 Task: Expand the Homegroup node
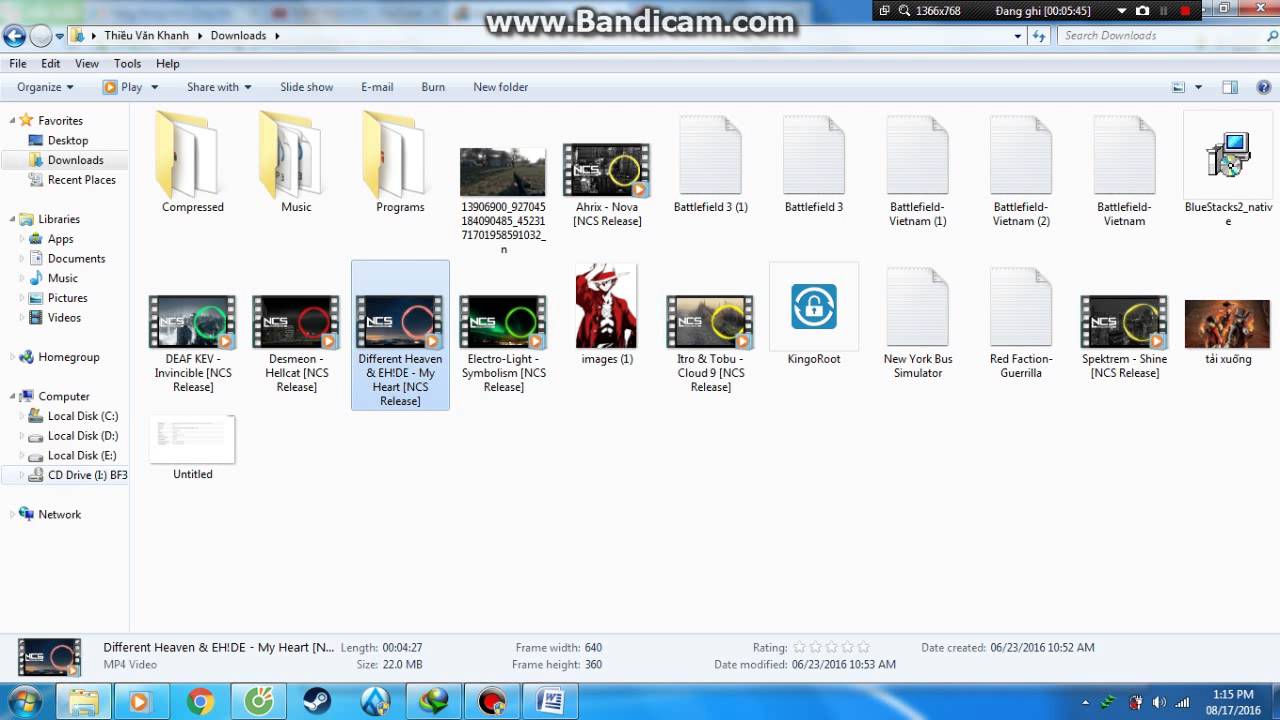[x=13, y=357]
